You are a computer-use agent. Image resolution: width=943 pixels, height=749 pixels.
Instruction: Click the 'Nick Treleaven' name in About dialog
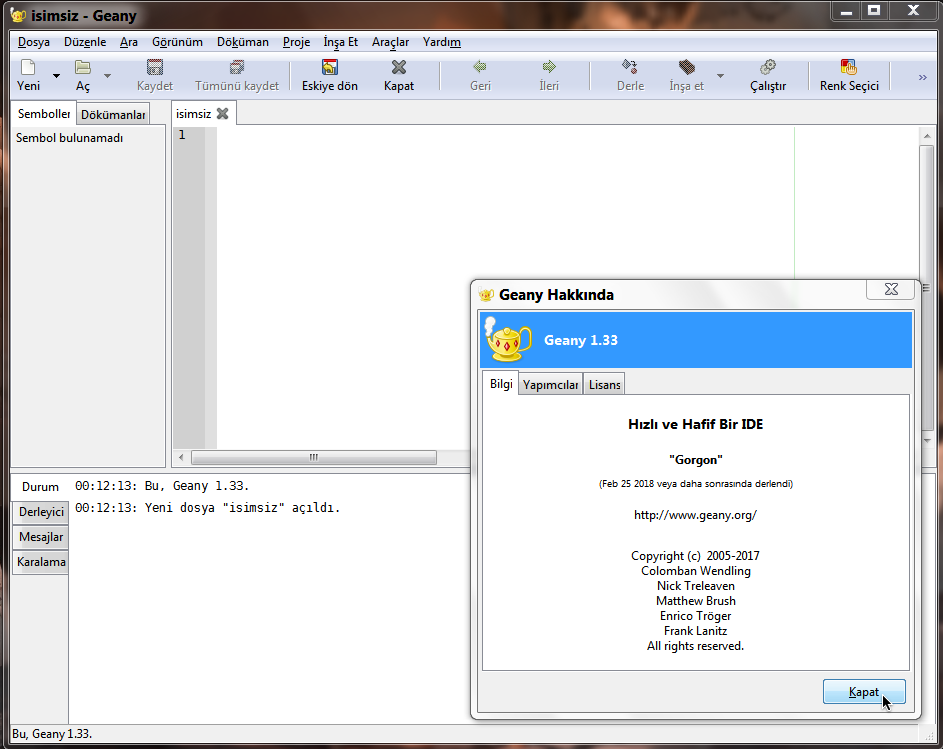point(696,586)
